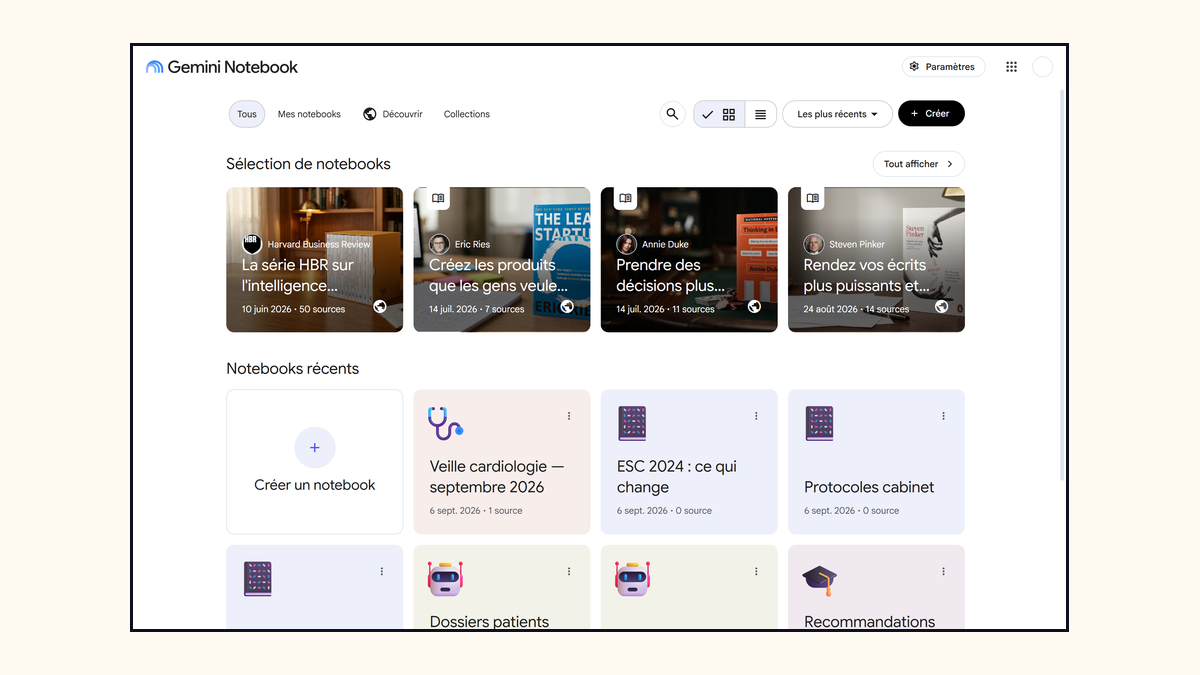This screenshot has height=675, width=1200.
Task: Click Tout afficher button
Action: 918,164
